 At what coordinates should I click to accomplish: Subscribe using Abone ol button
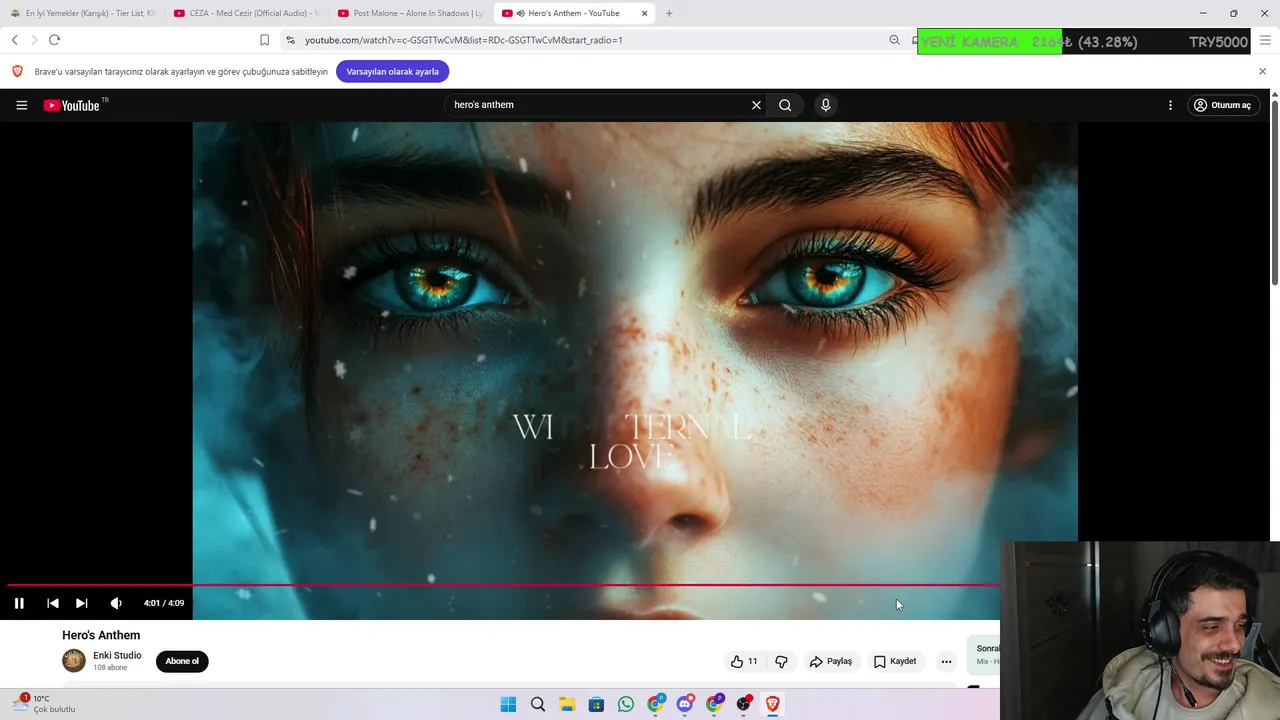tap(182, 661)
